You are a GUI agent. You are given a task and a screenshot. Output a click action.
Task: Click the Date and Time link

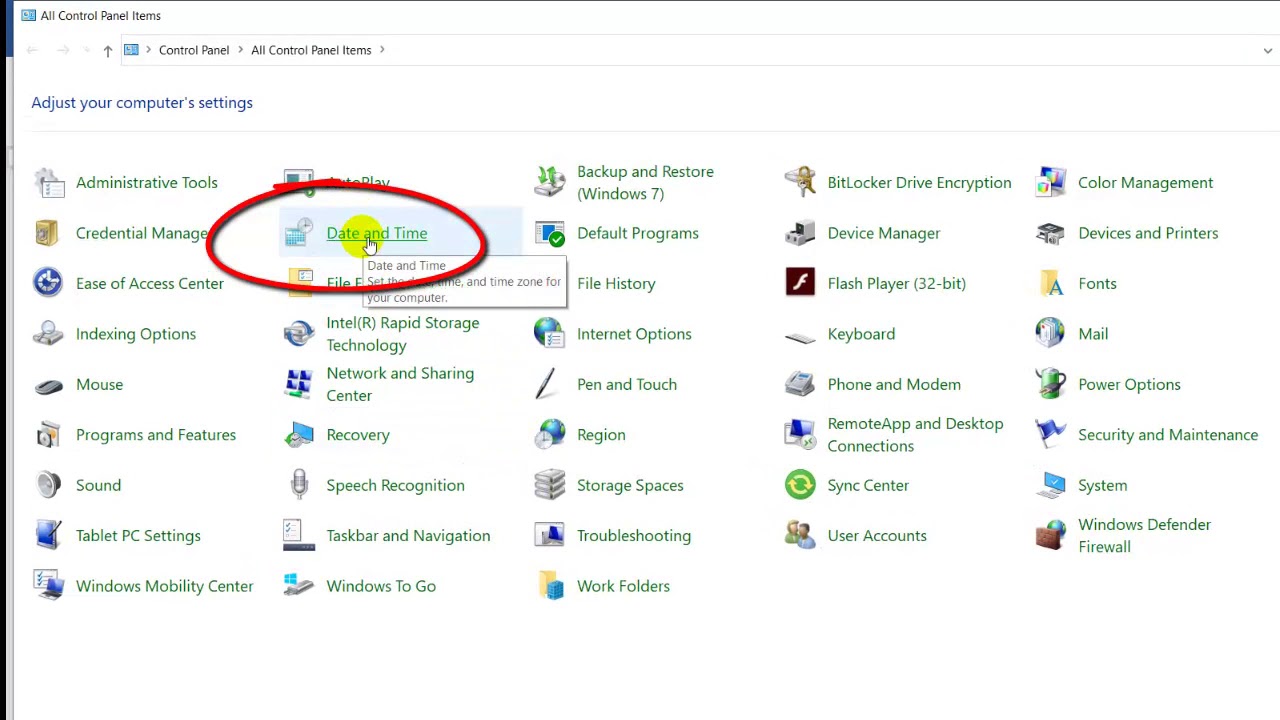[x=376, y=233]
